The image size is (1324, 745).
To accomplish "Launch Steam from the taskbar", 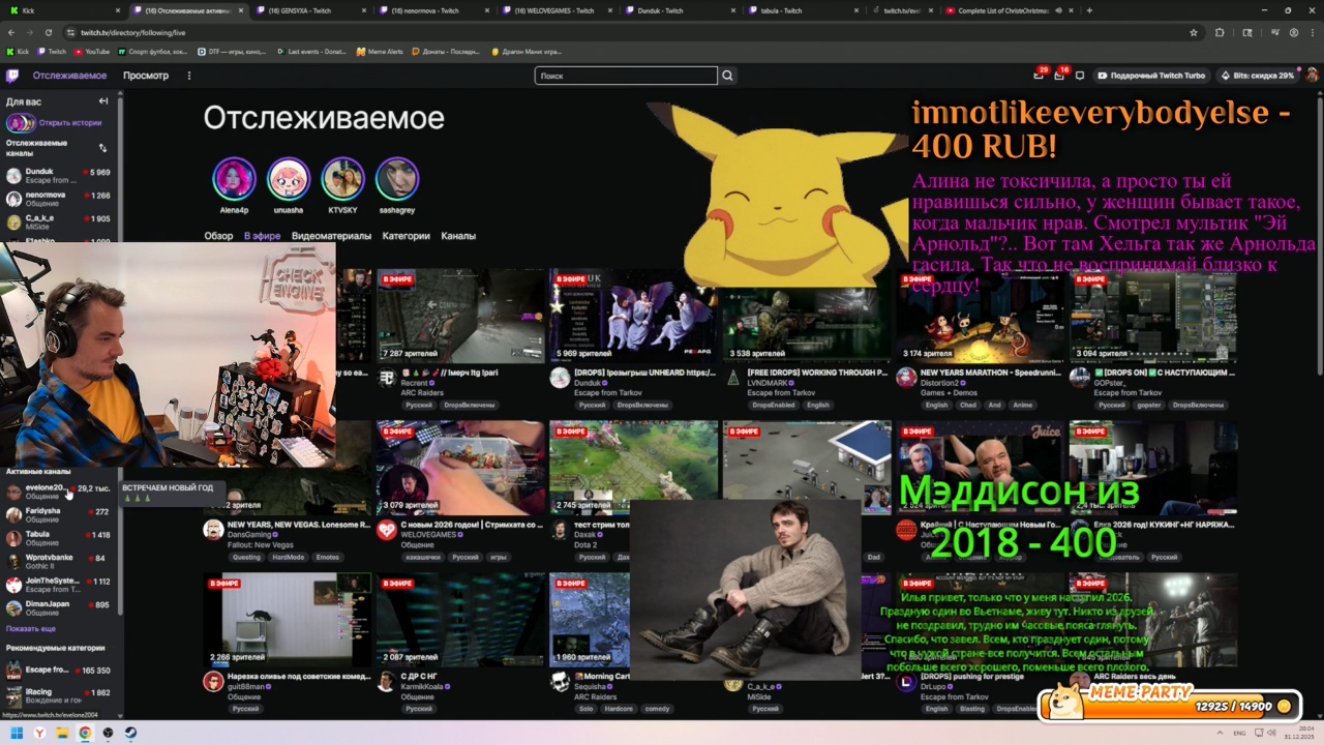I will point(131,733).
